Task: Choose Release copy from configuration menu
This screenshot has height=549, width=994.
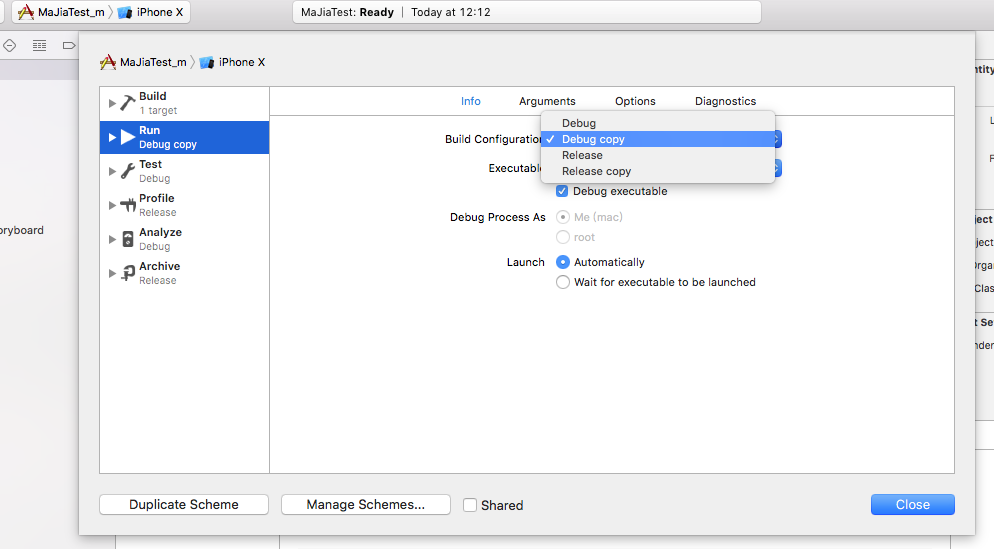Action: point(657,171)
